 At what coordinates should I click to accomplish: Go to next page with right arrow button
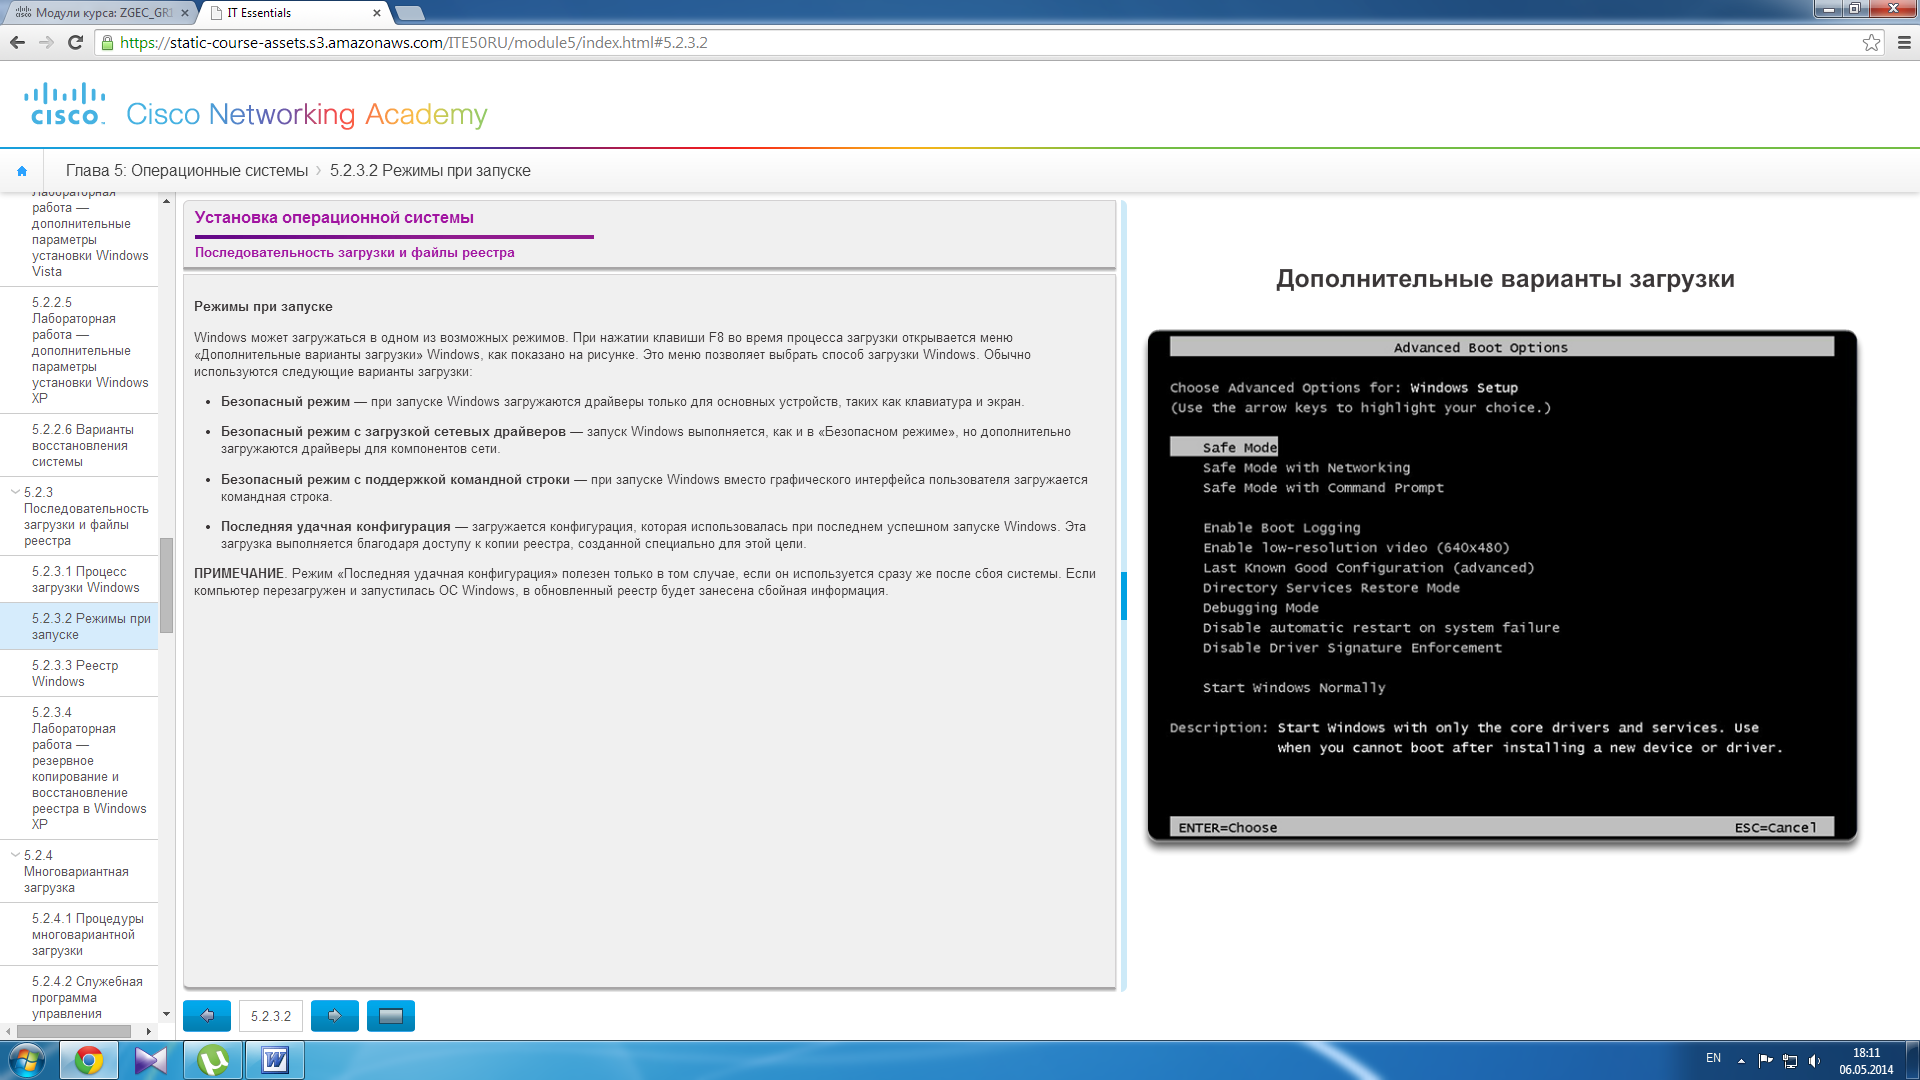335,1016
